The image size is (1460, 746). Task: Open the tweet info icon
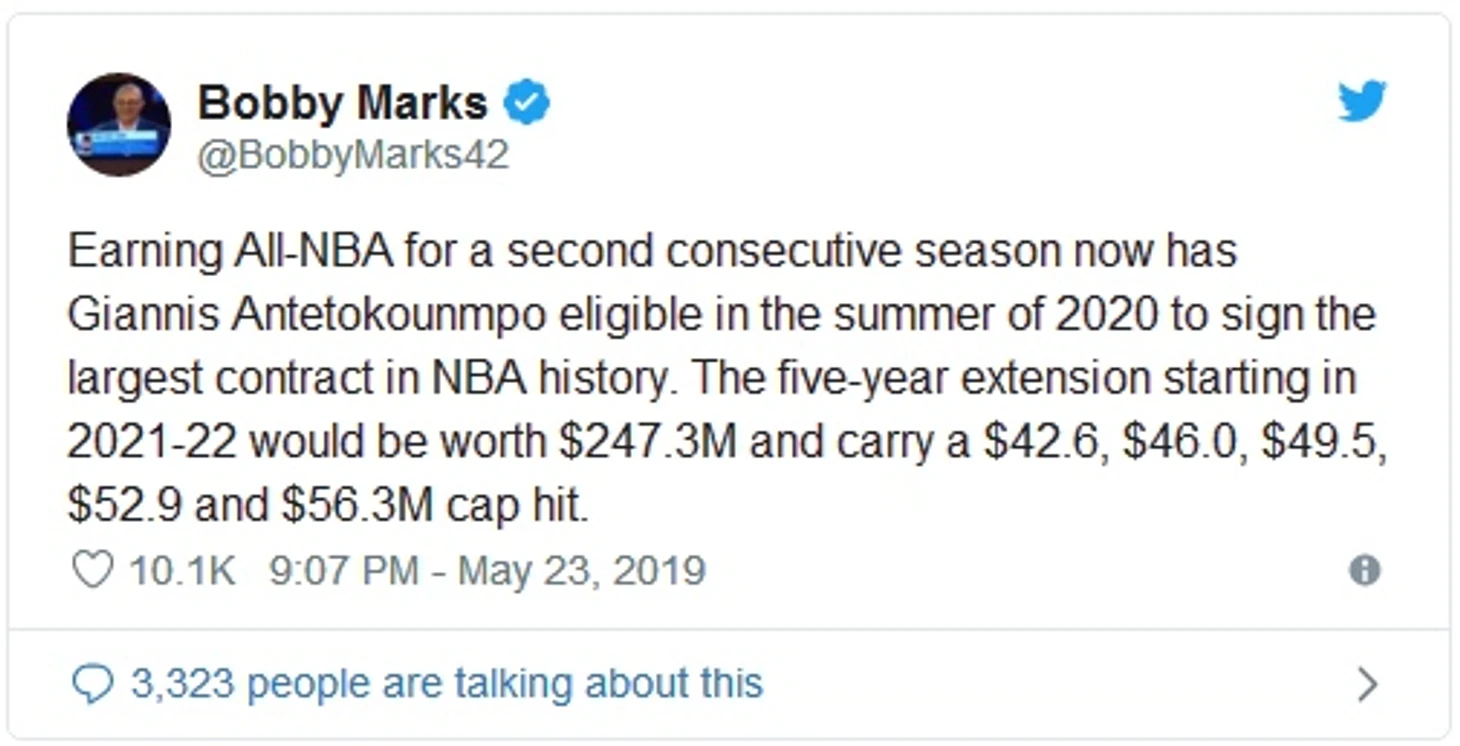(1364, 571)
